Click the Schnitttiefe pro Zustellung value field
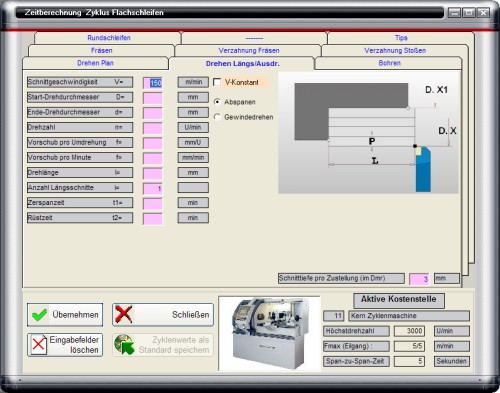Screen dimensions: 500x393 419,279
